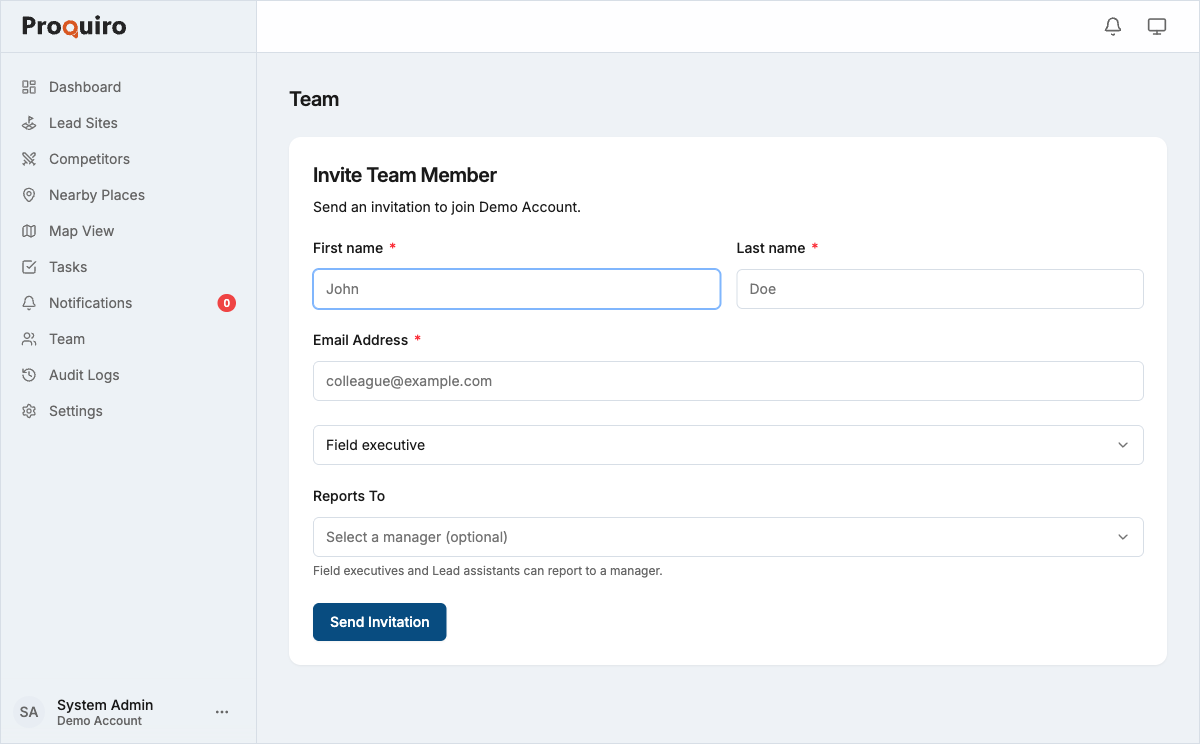The width and height of the screenshot is (1200, 744).
Task: Select the Competitors crossed-swords icon
Action: coord(30,159)
